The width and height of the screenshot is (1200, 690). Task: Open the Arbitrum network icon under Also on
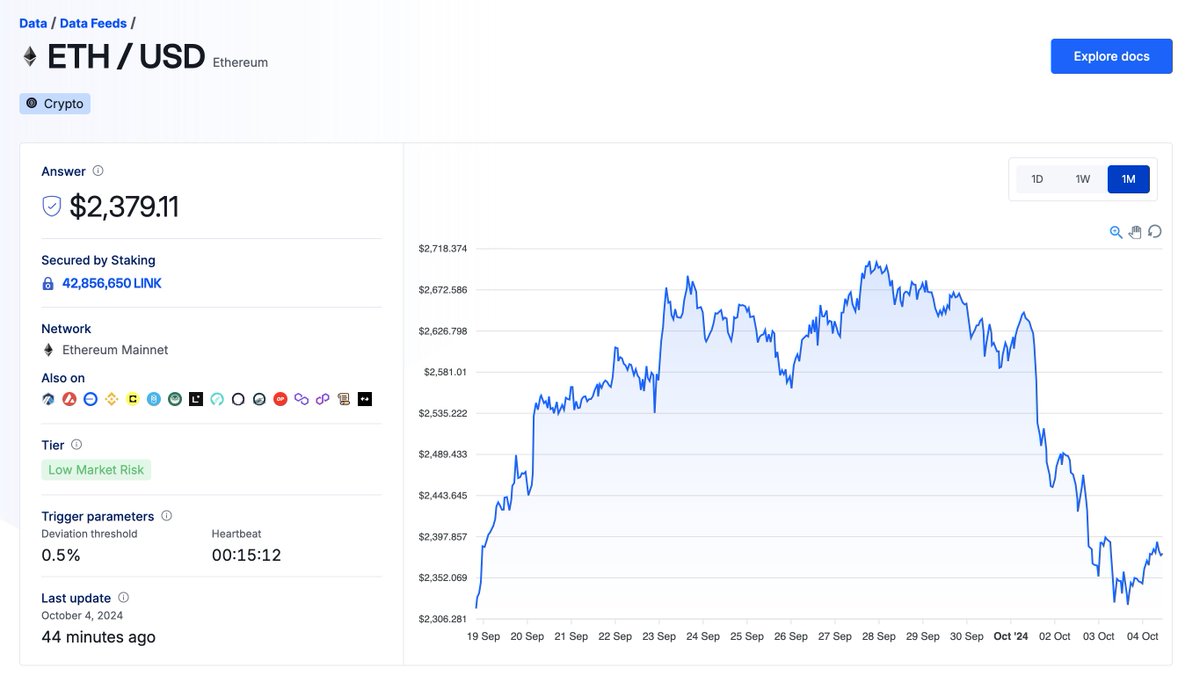(x=48, y=399)
